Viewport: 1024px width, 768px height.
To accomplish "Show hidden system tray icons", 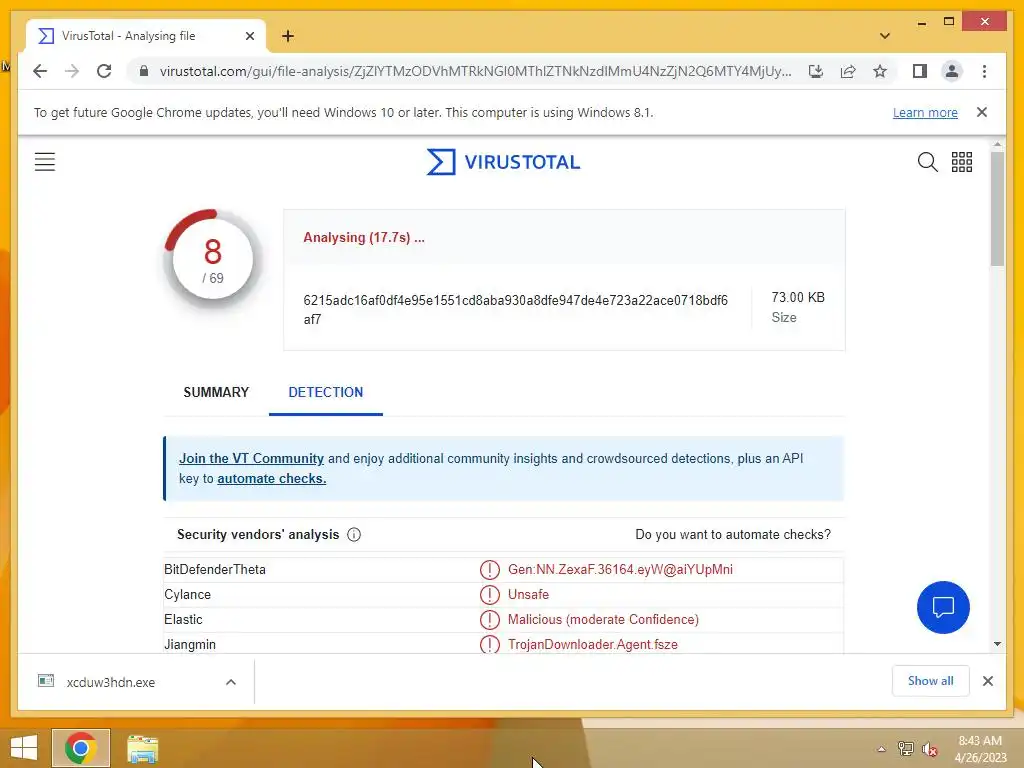I will click(x=881, y=749).
